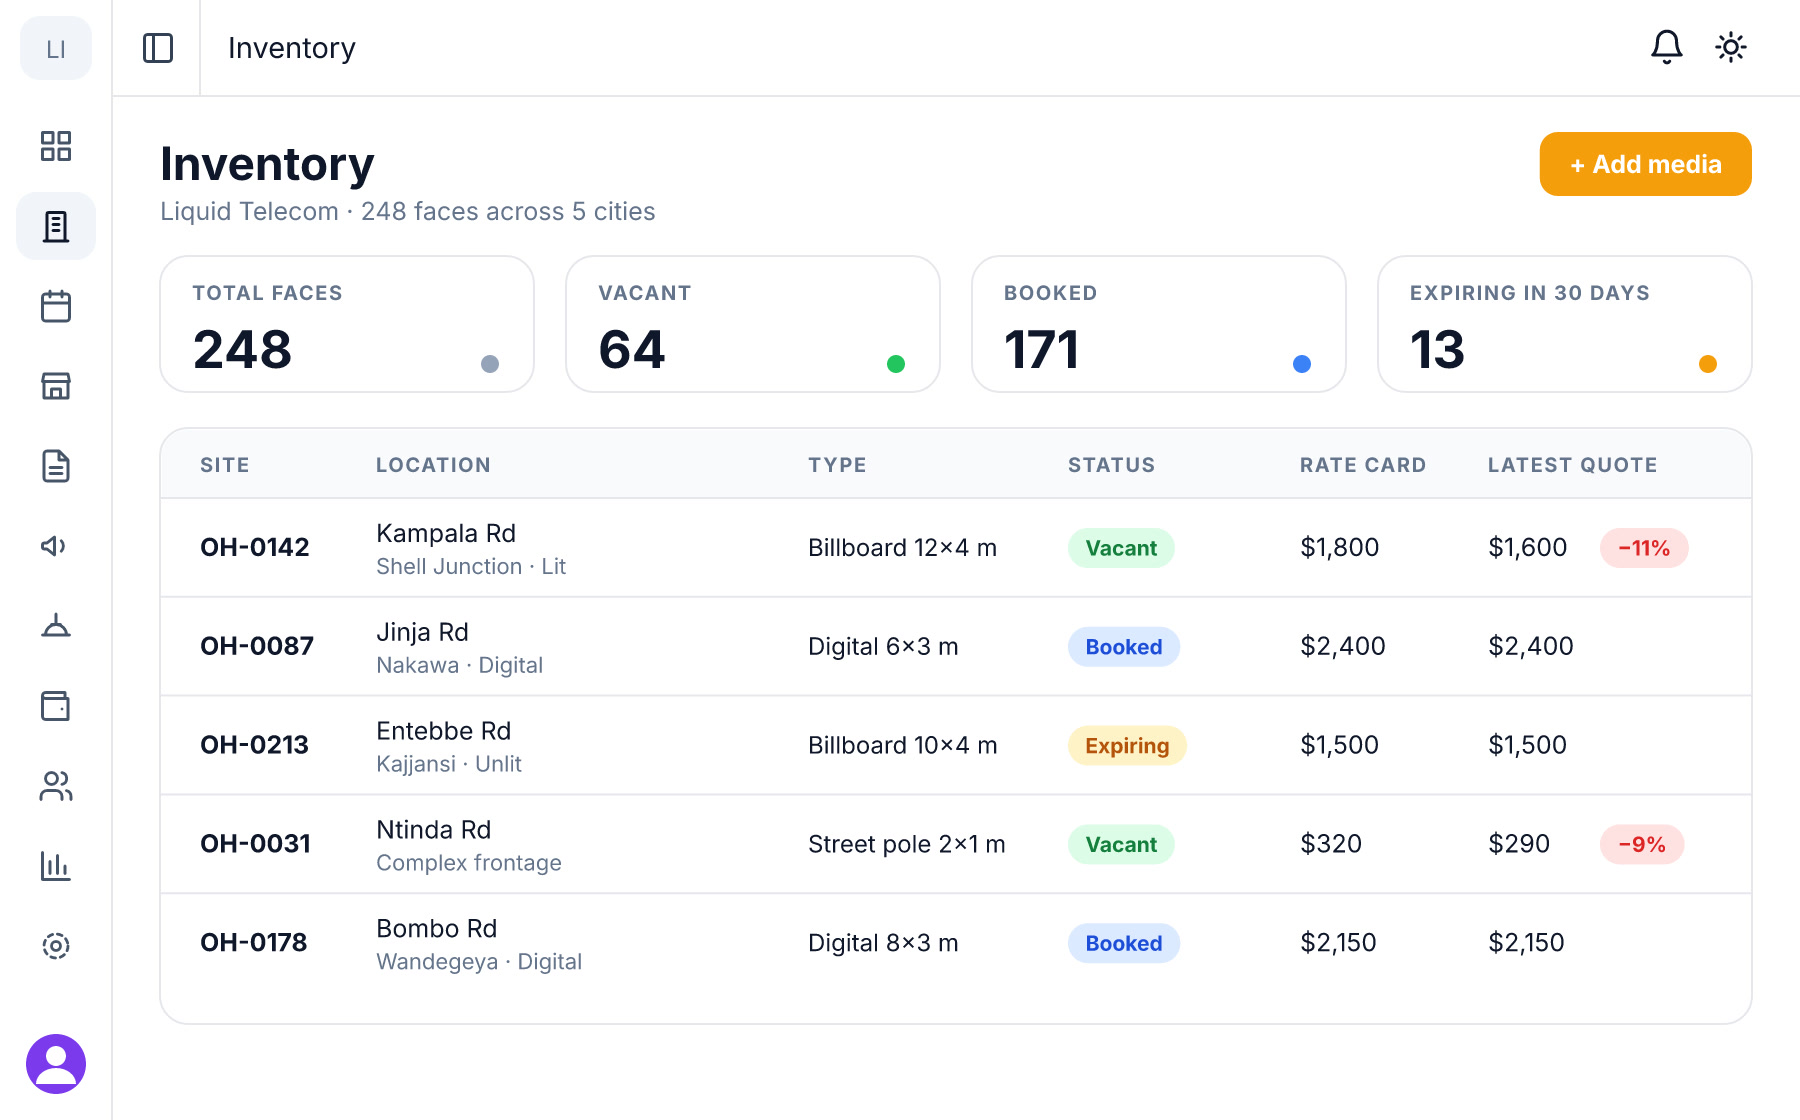The height and width of the screenshot is (1120, 1800).
Task: Select site OH-0142
Action: (255, 547)
